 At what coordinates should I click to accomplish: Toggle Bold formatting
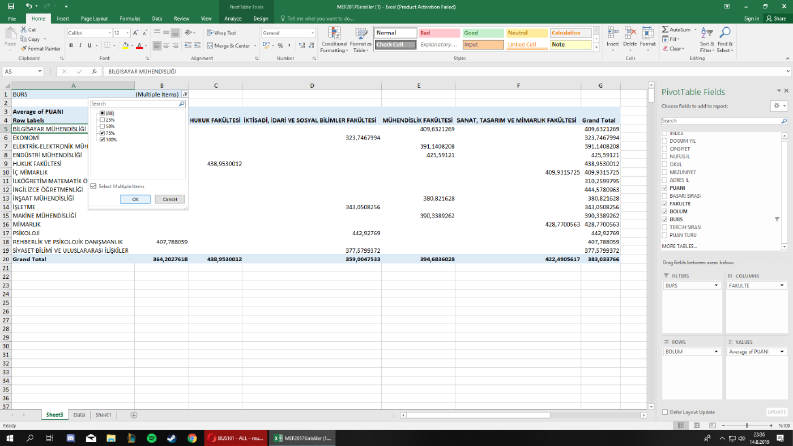point(71,46)
